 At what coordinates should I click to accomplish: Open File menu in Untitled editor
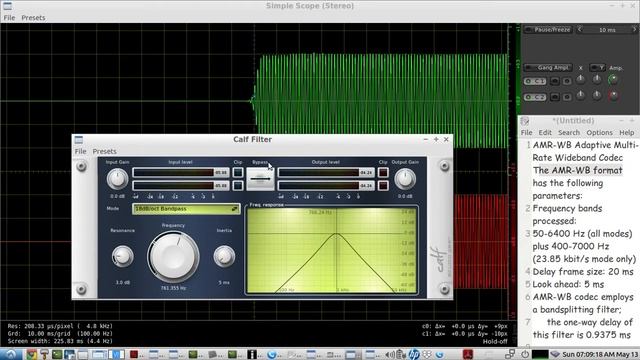pyautogui.click(x=526, y=133)
